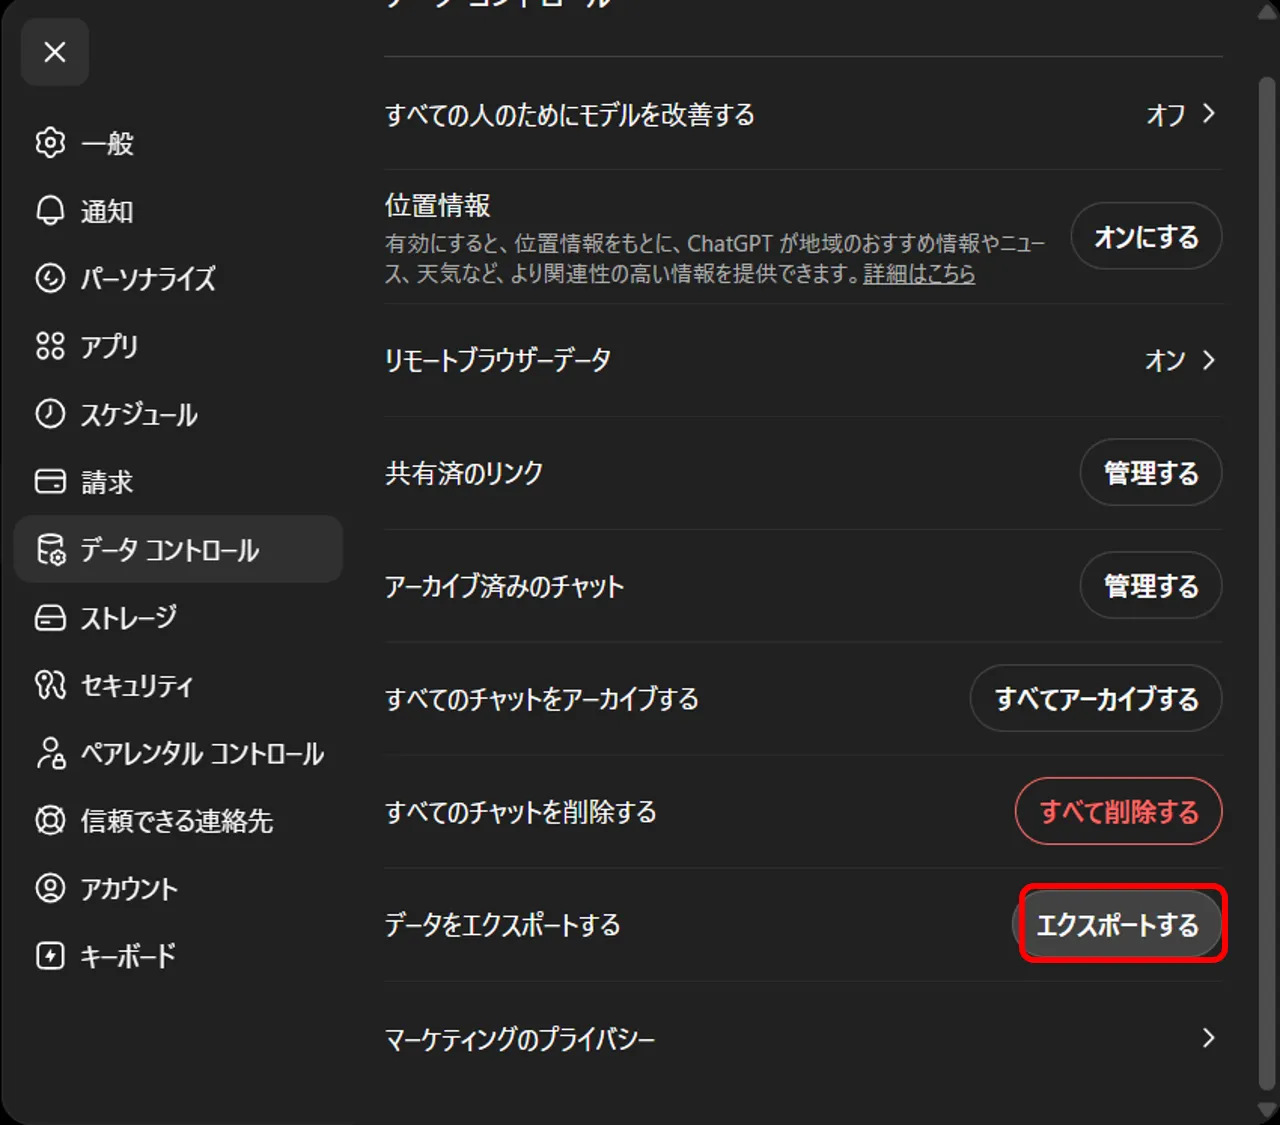
Task: Click the lifebuoy icon for 信頼できる連絡先
Action: click(x=50, y=820)
